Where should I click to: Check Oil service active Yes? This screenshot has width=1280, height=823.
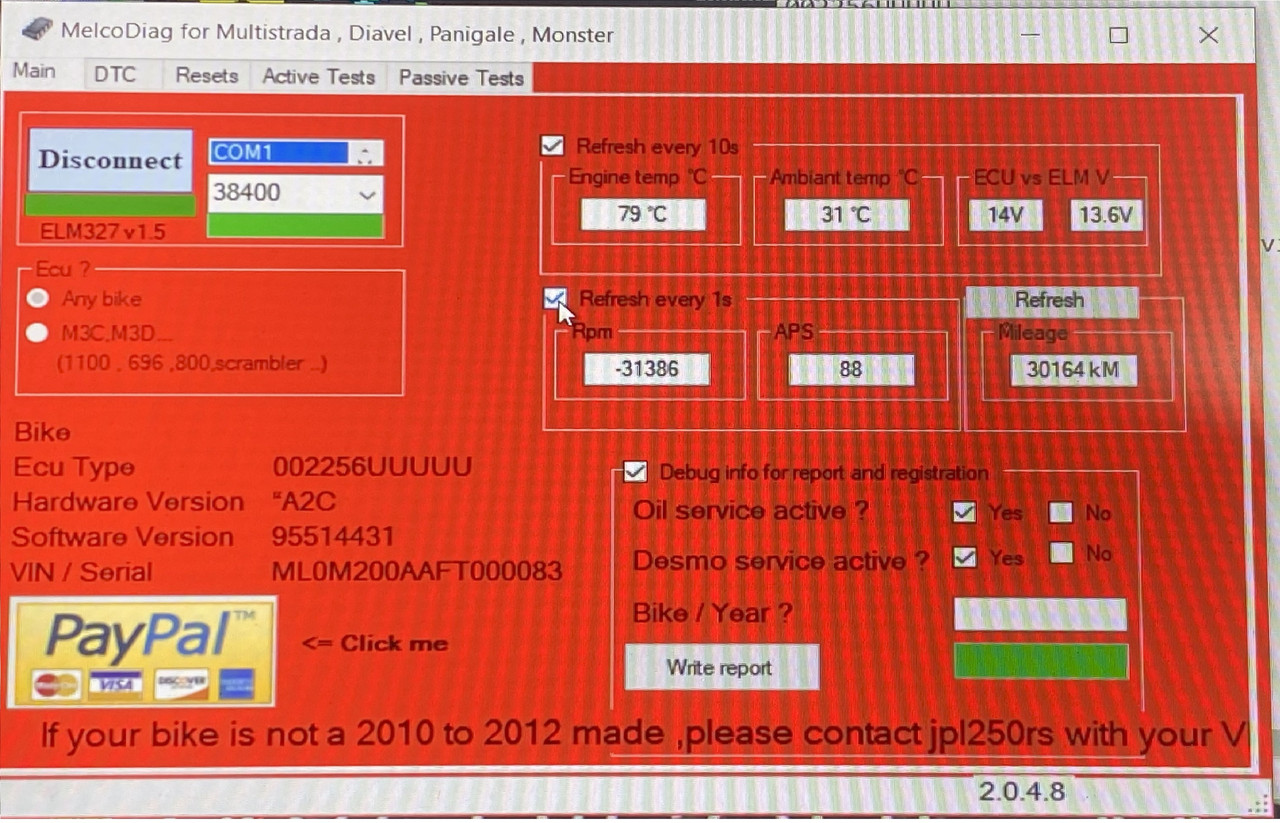[964, 512]
